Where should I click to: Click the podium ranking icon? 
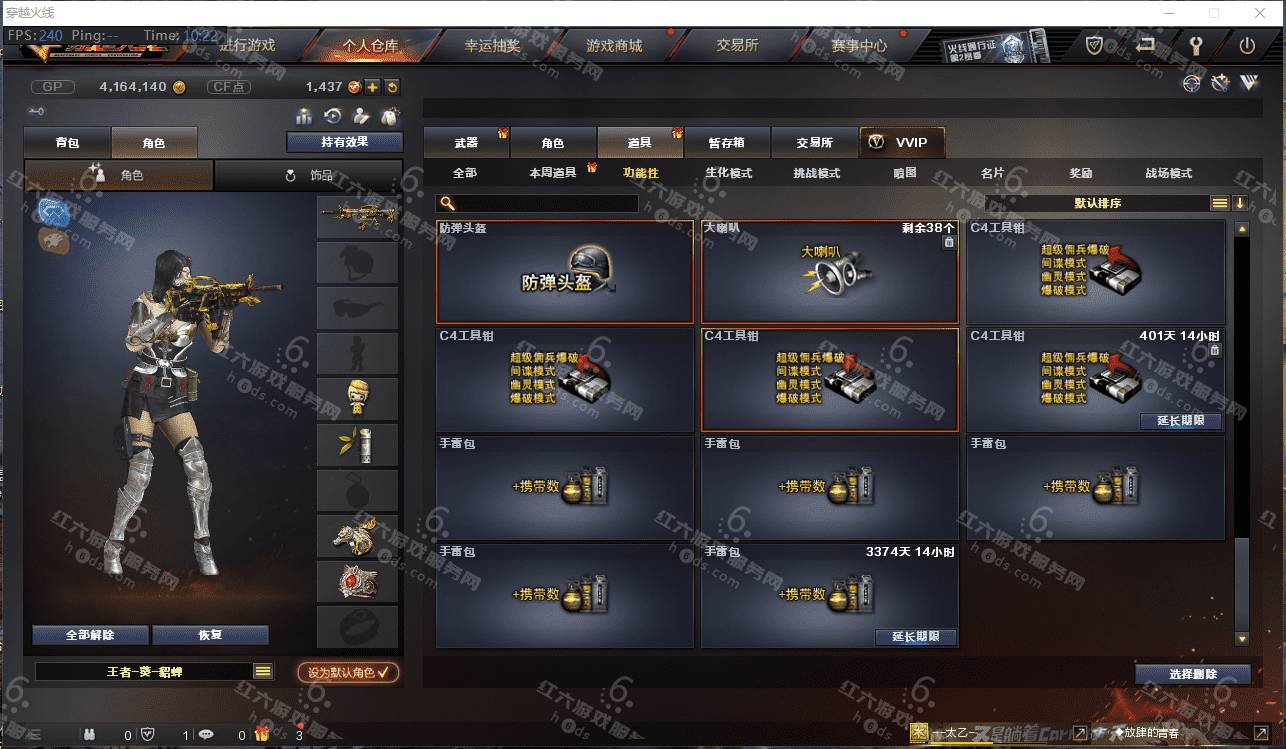point(304,116)
